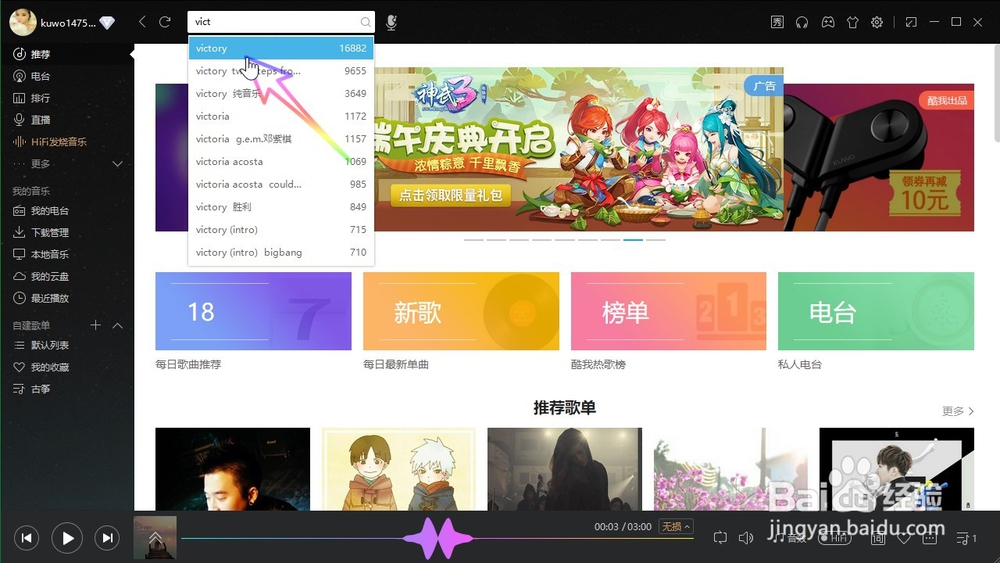Start playback with play button

click(67, 538)
